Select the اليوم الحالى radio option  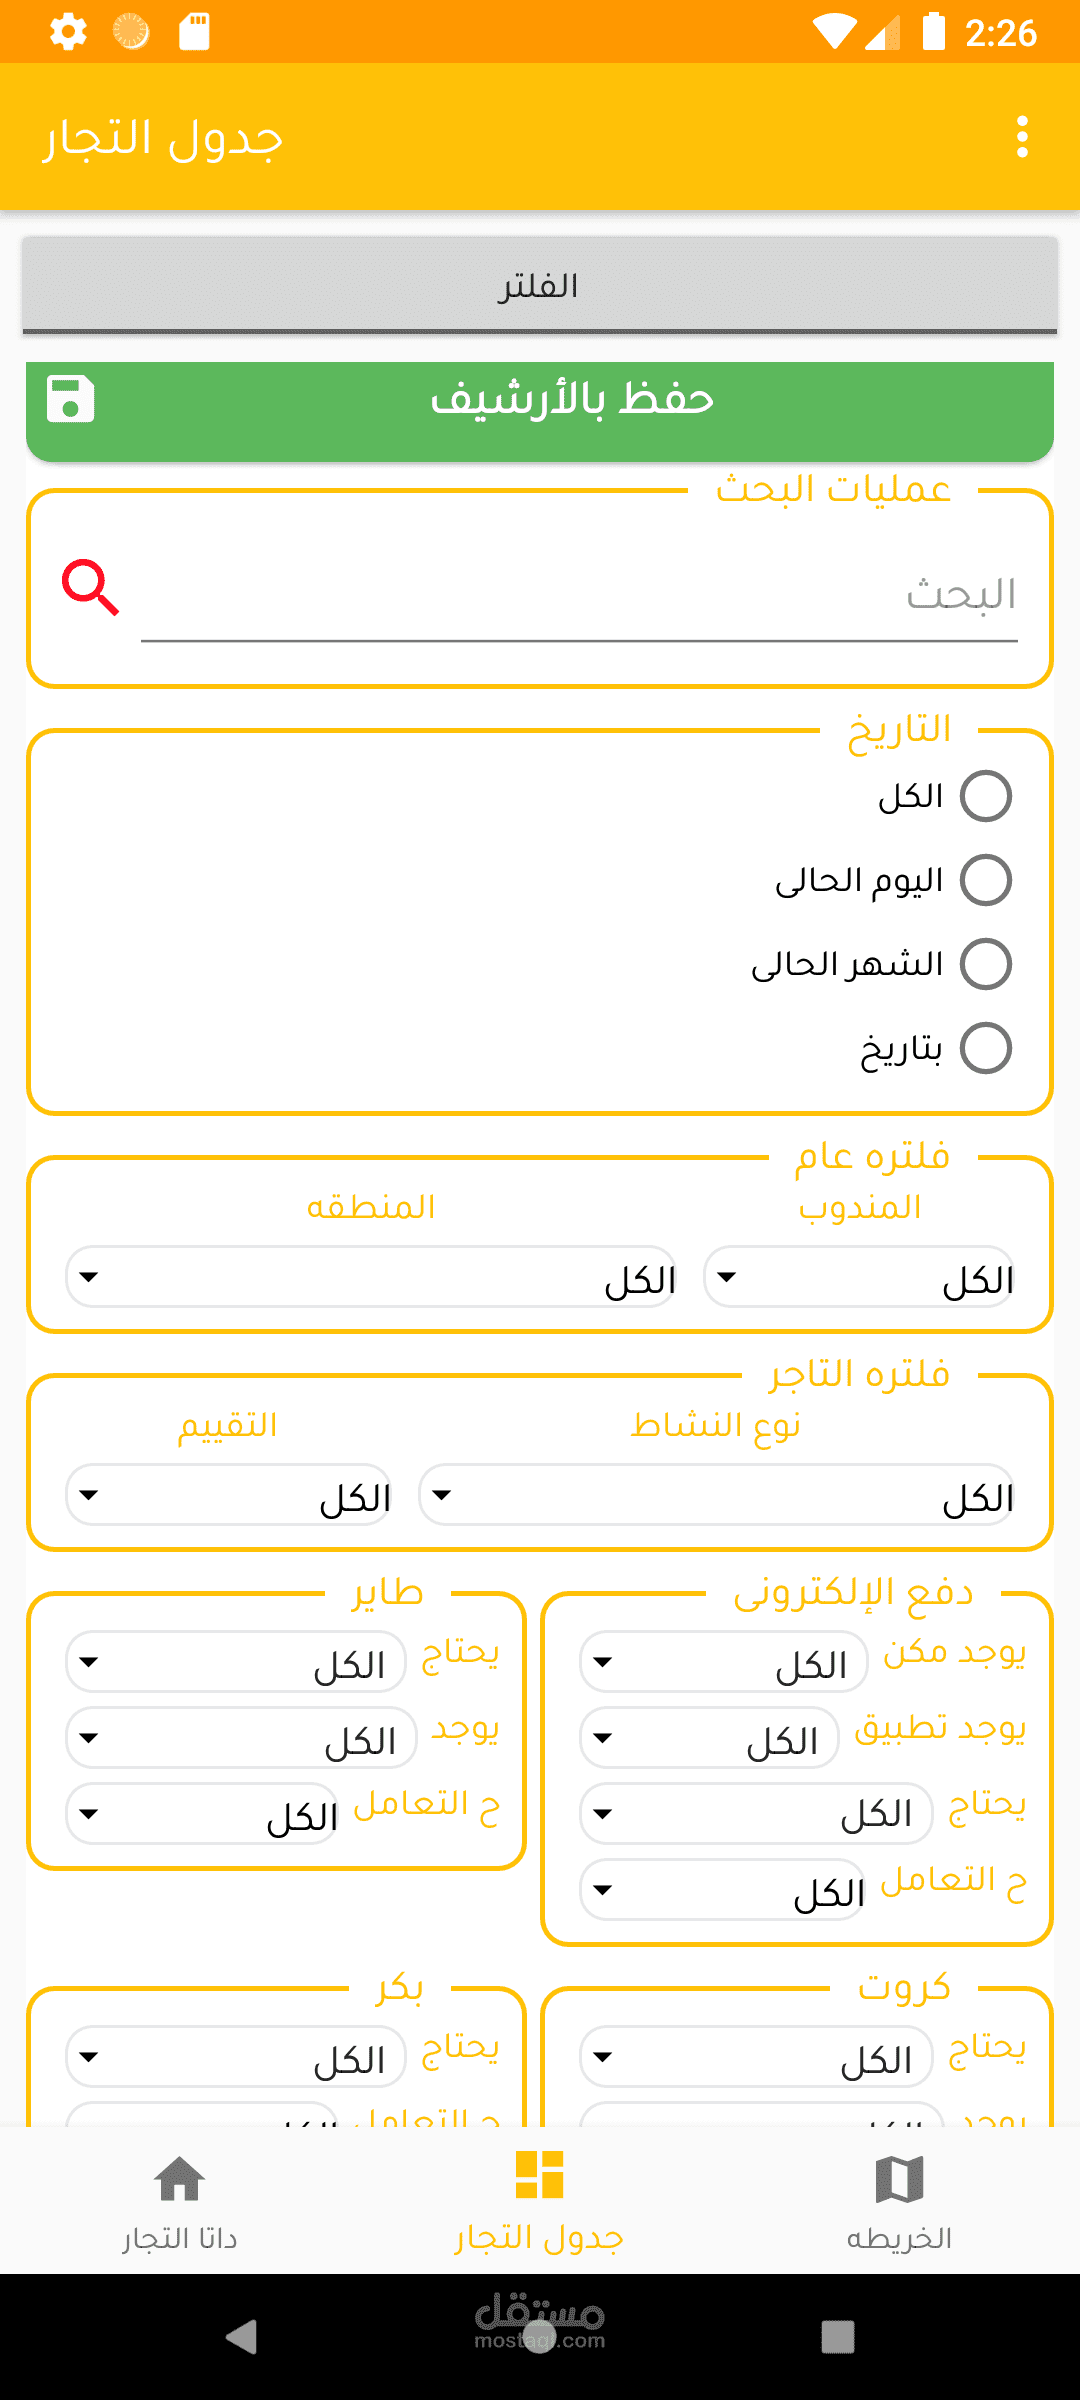(x=985, y=881)
